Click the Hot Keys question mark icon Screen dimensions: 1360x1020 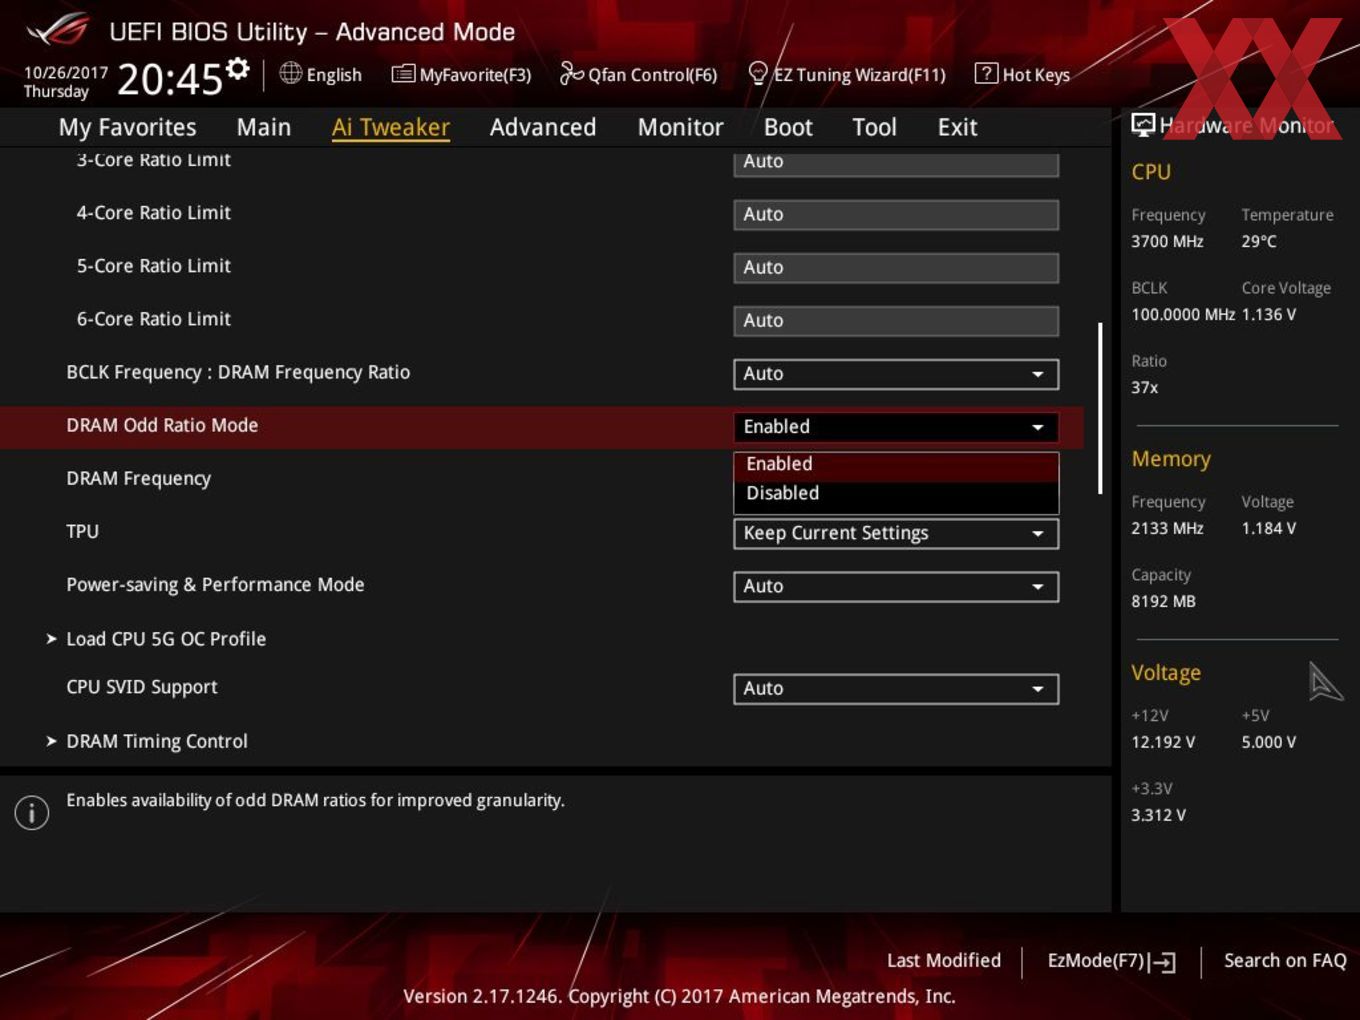(986, 73)
